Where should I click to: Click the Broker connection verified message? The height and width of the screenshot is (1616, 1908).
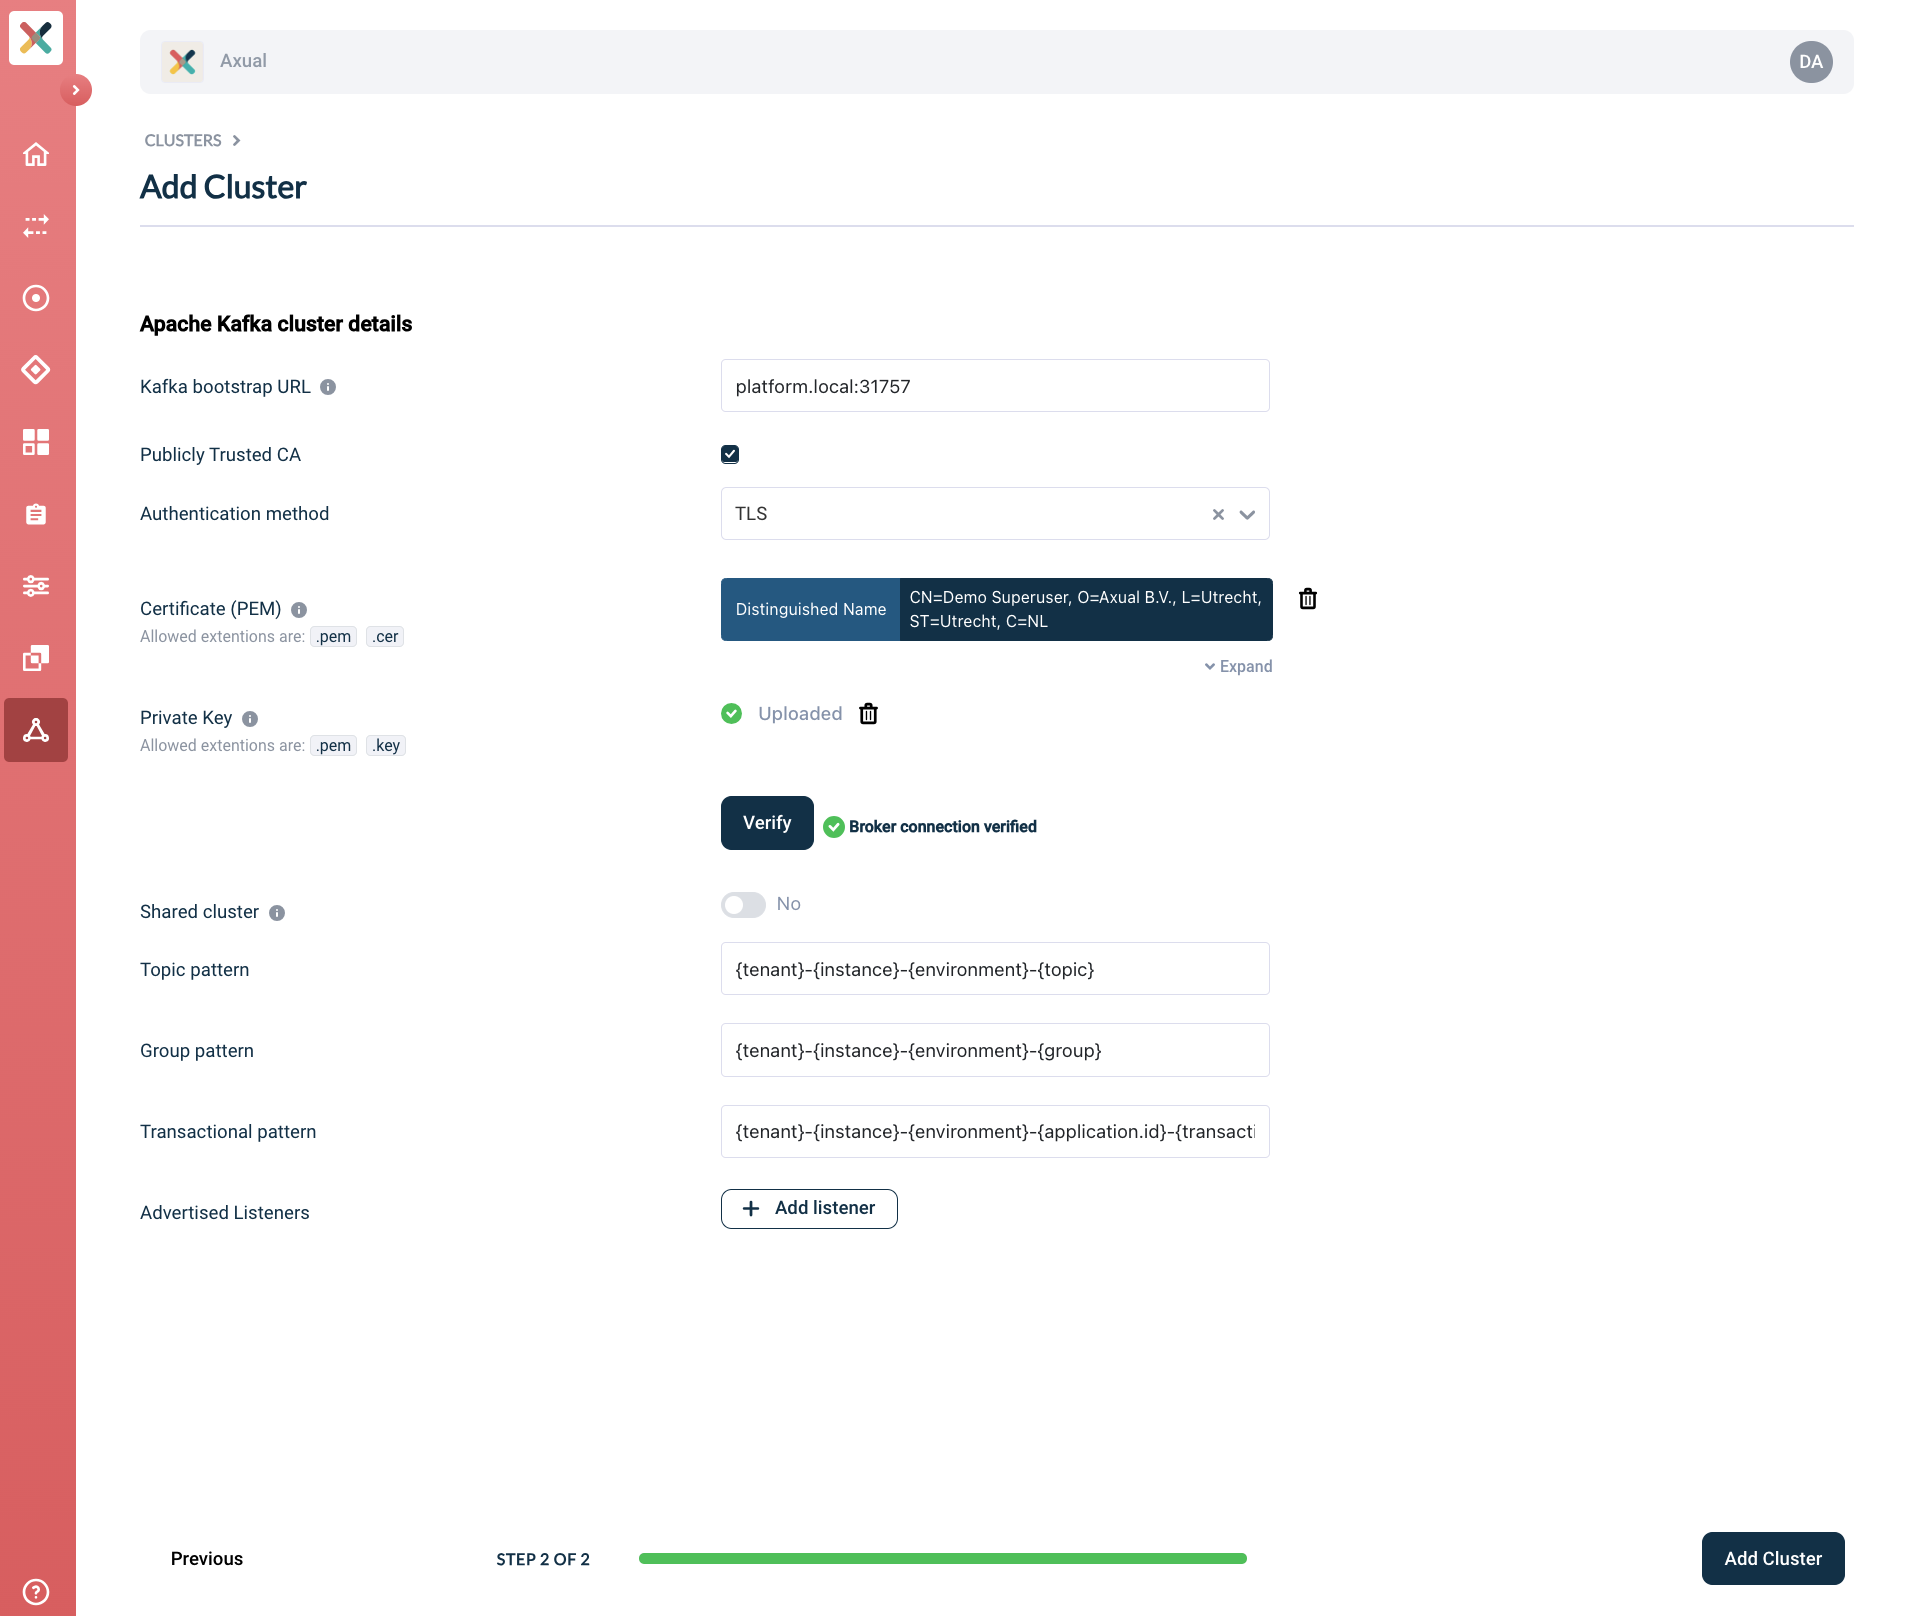[942, 827]
